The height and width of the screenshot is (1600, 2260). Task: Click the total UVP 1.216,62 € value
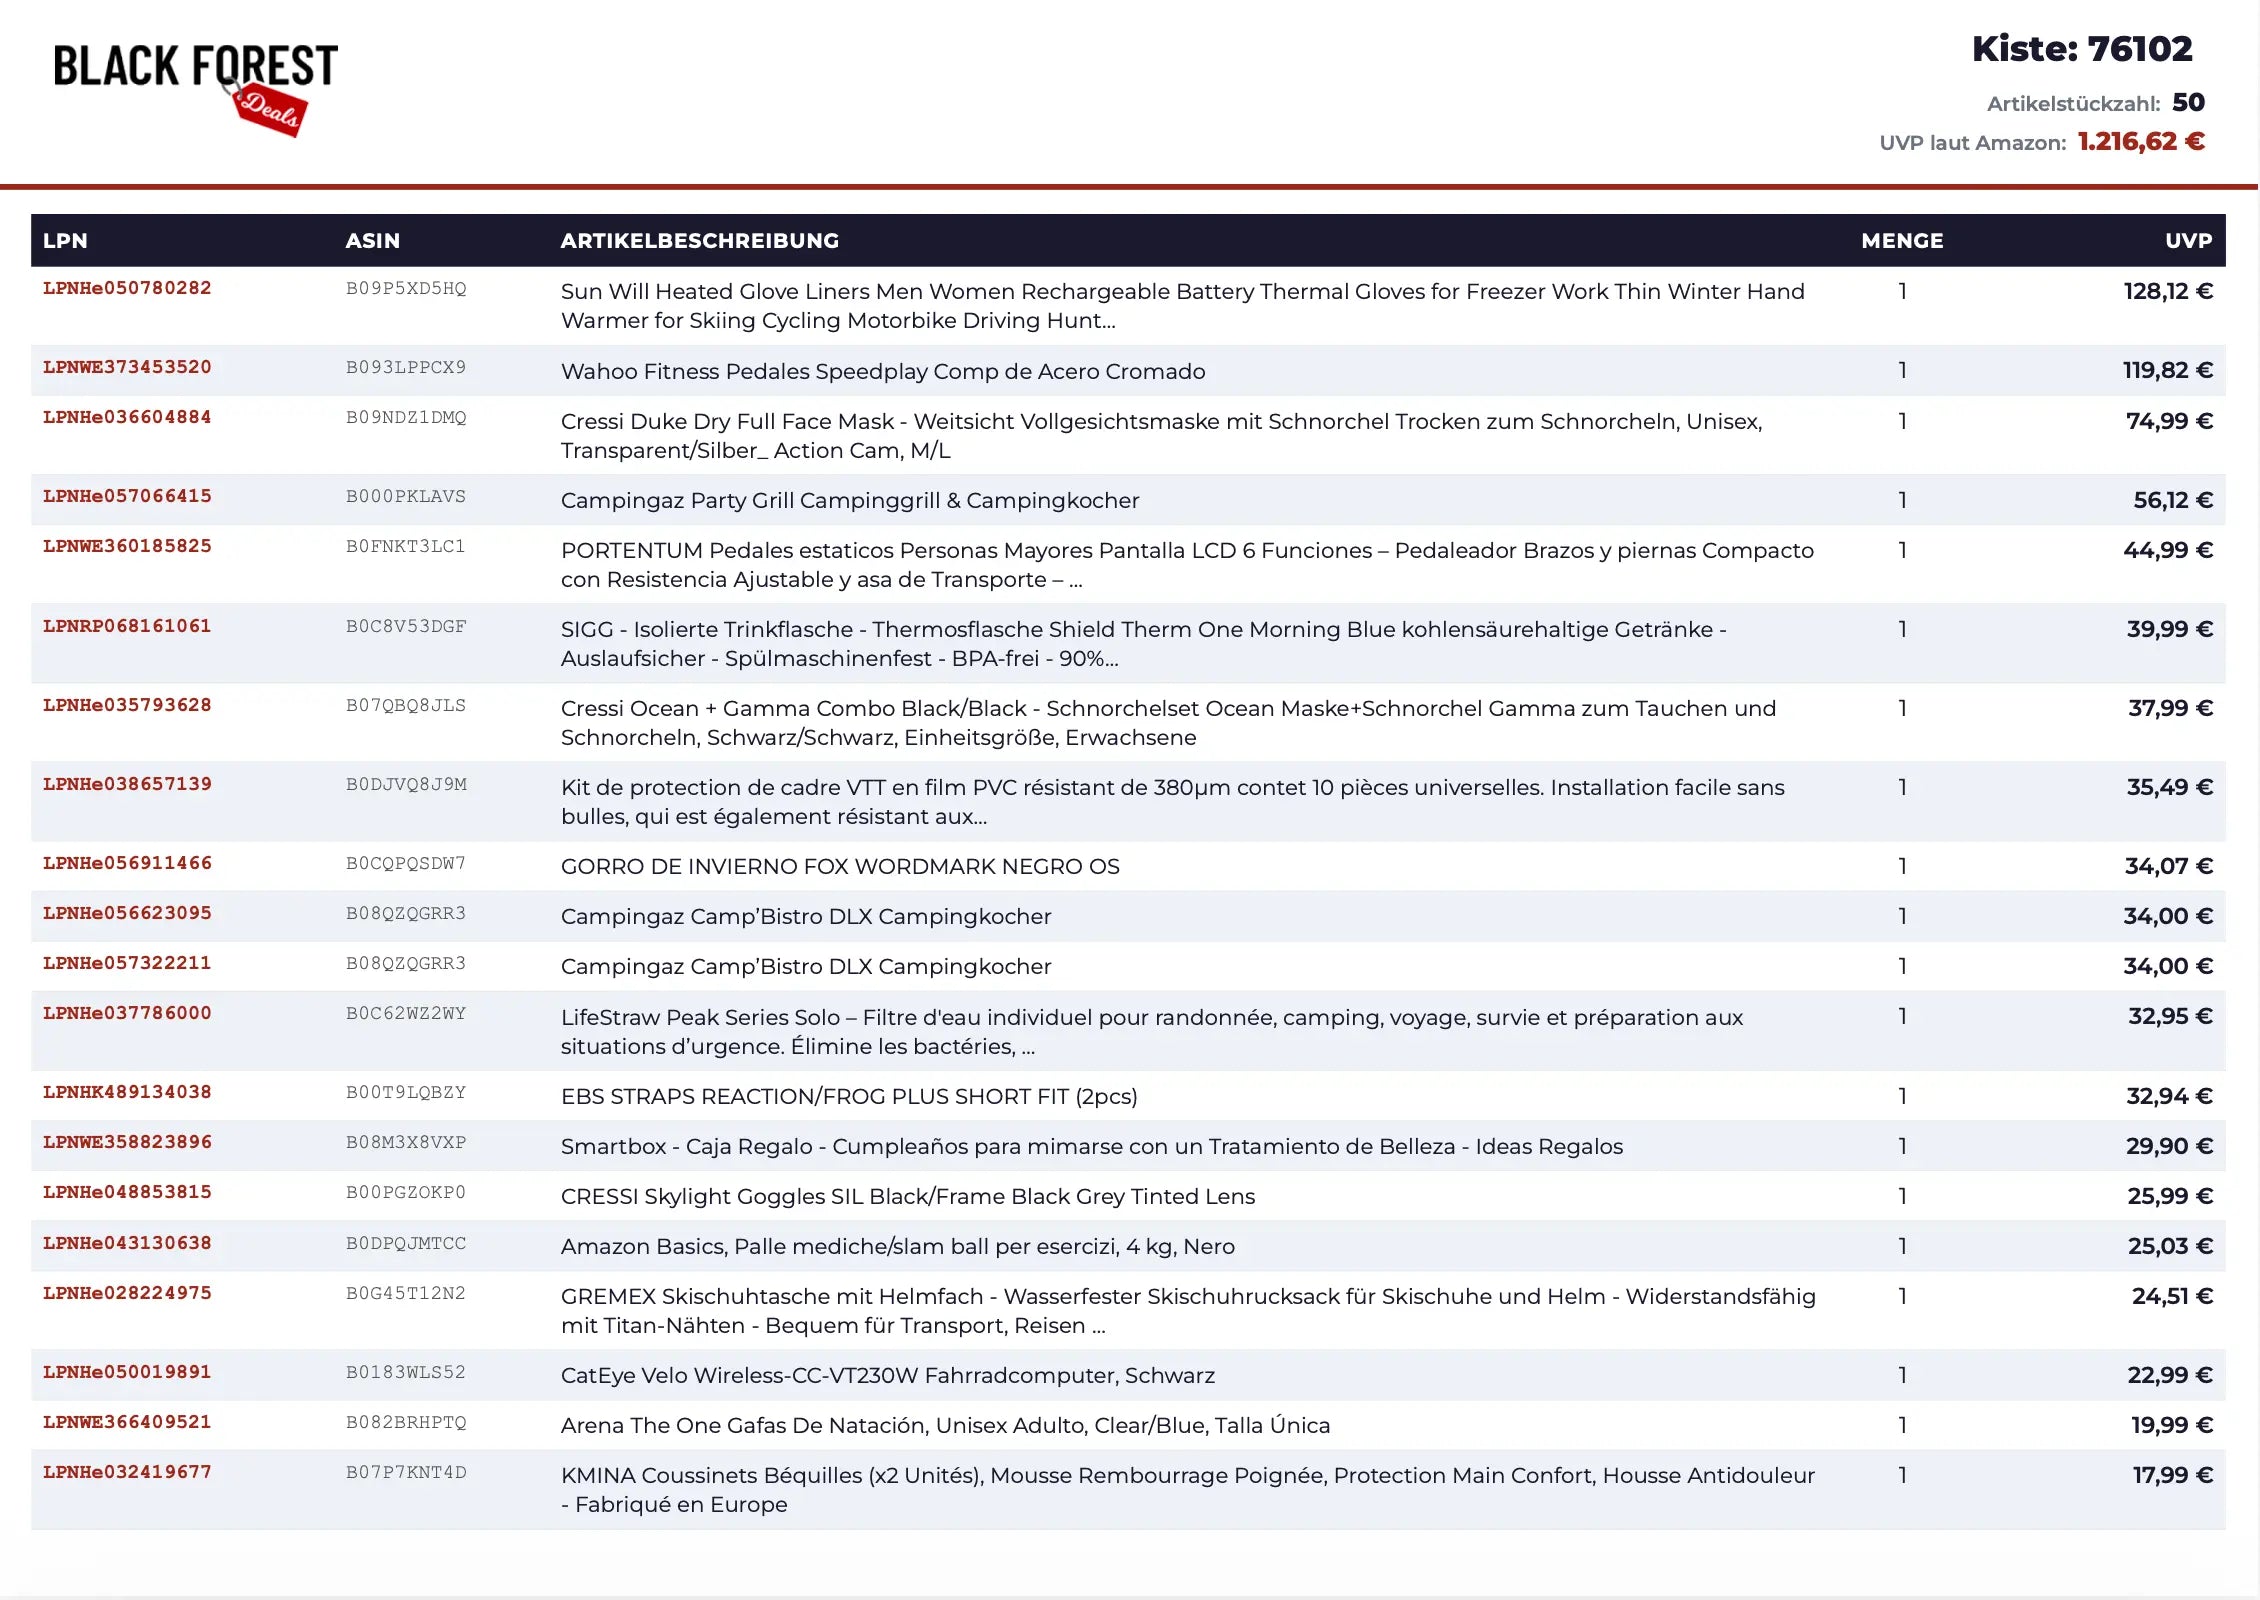pyautogui.click(x=2140, y=142)
